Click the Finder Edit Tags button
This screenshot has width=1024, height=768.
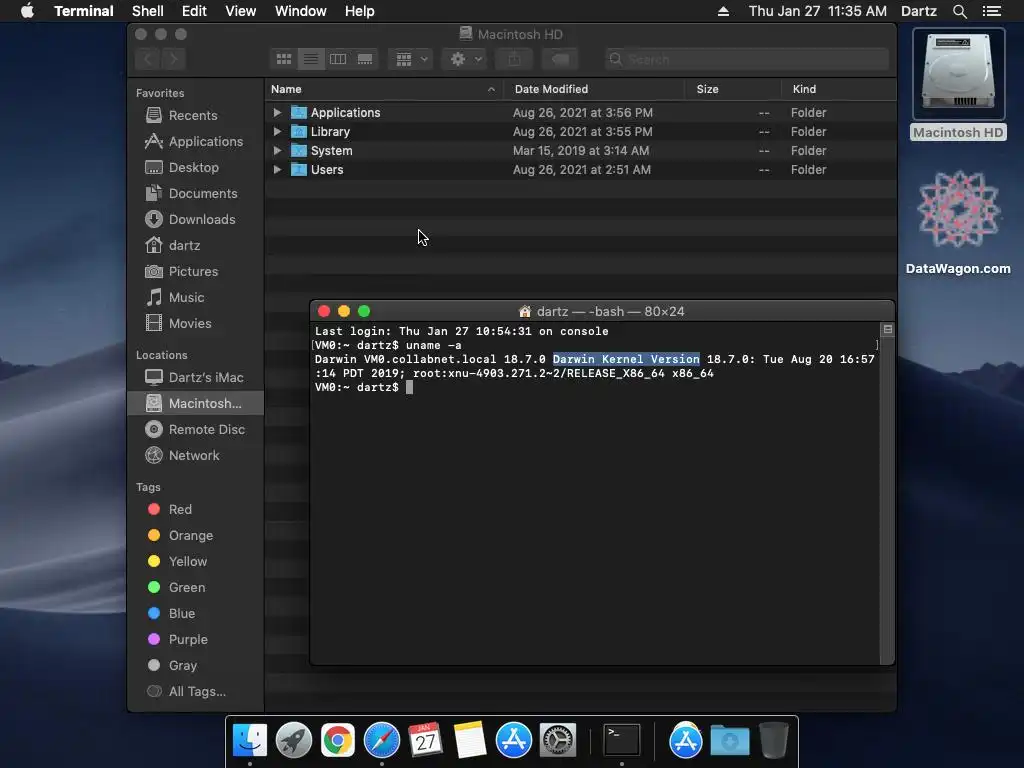click(560, 59)
